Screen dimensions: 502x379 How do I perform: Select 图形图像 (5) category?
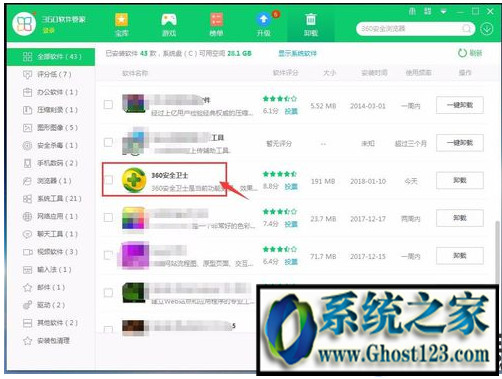point(51,127)
